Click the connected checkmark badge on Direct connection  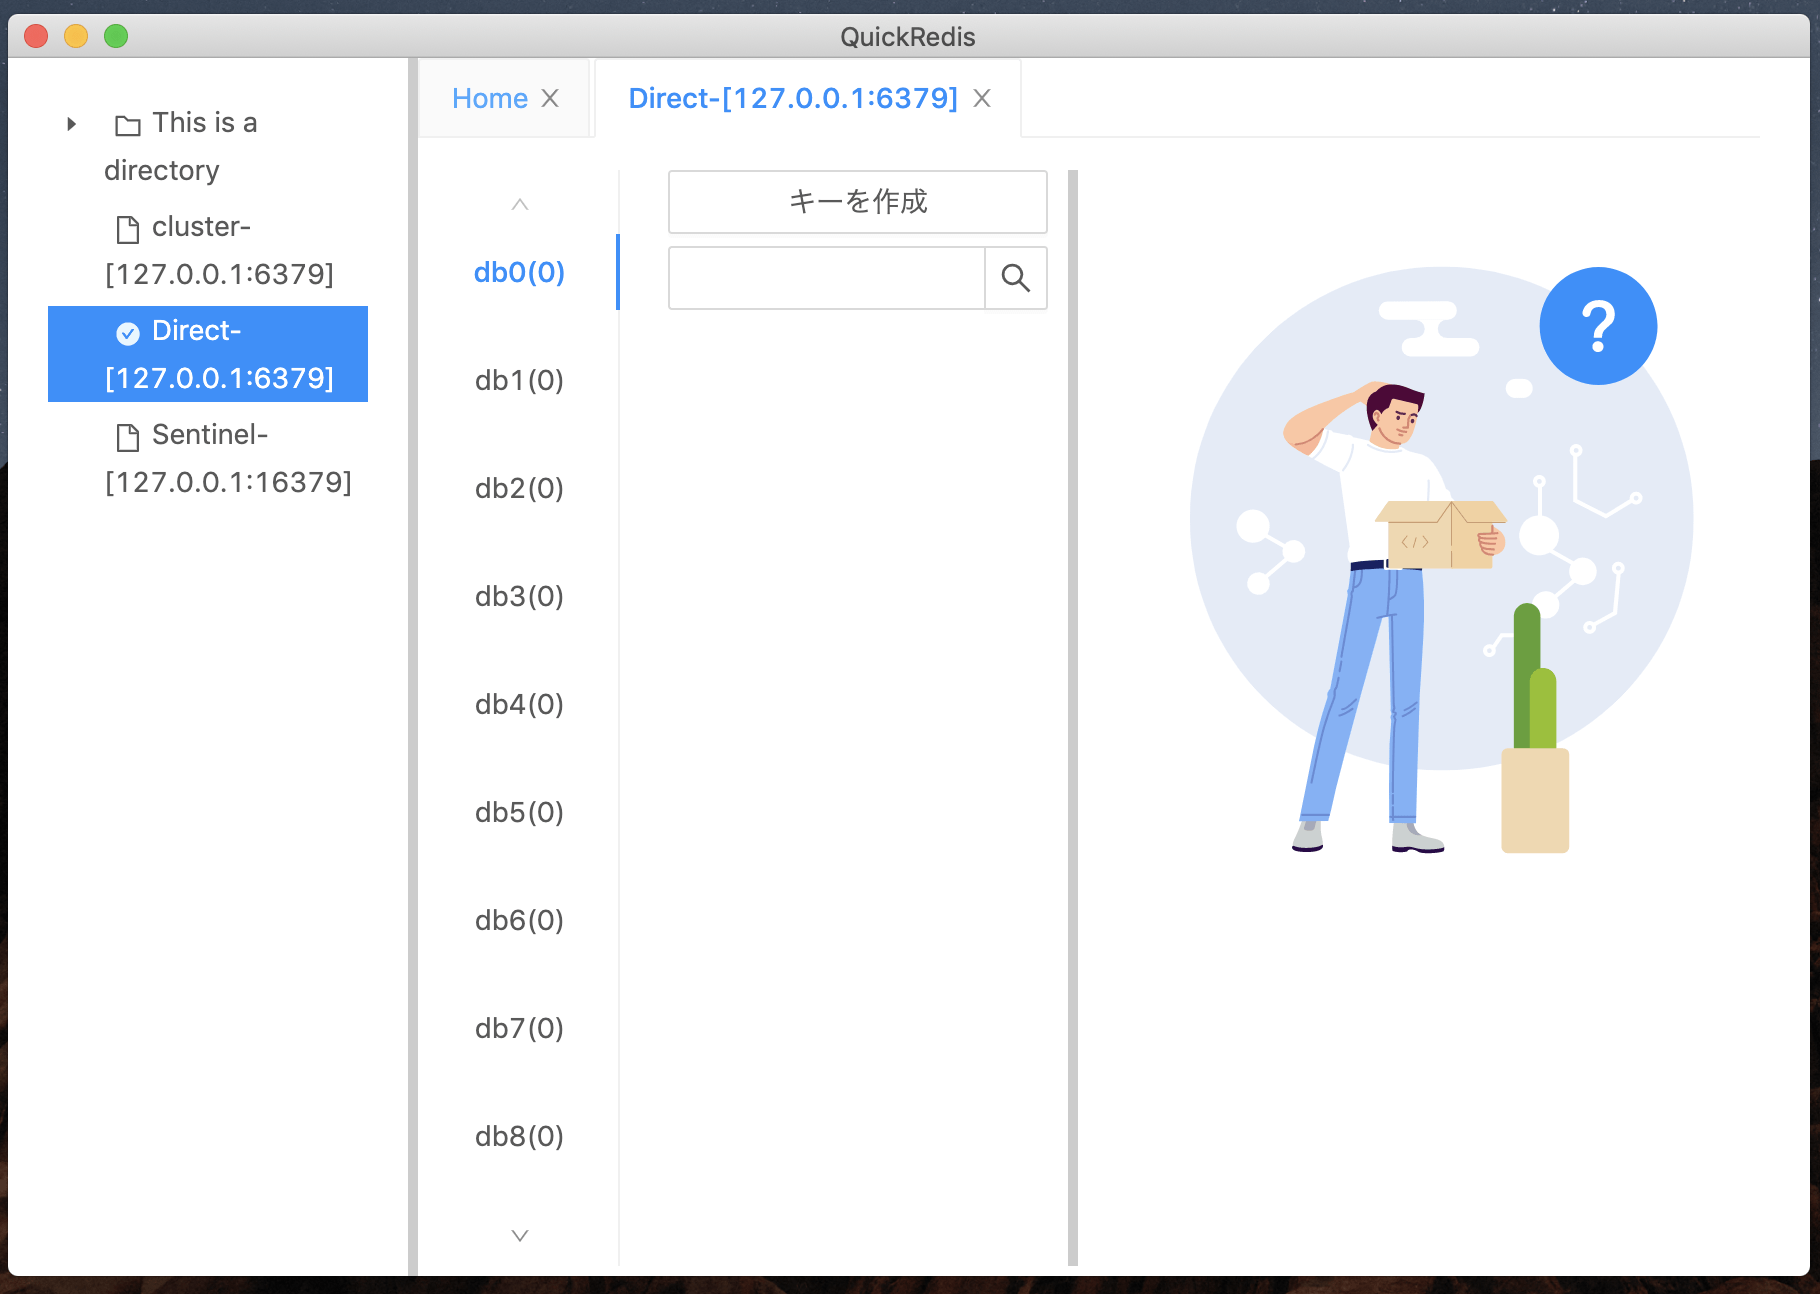[128, 333]
